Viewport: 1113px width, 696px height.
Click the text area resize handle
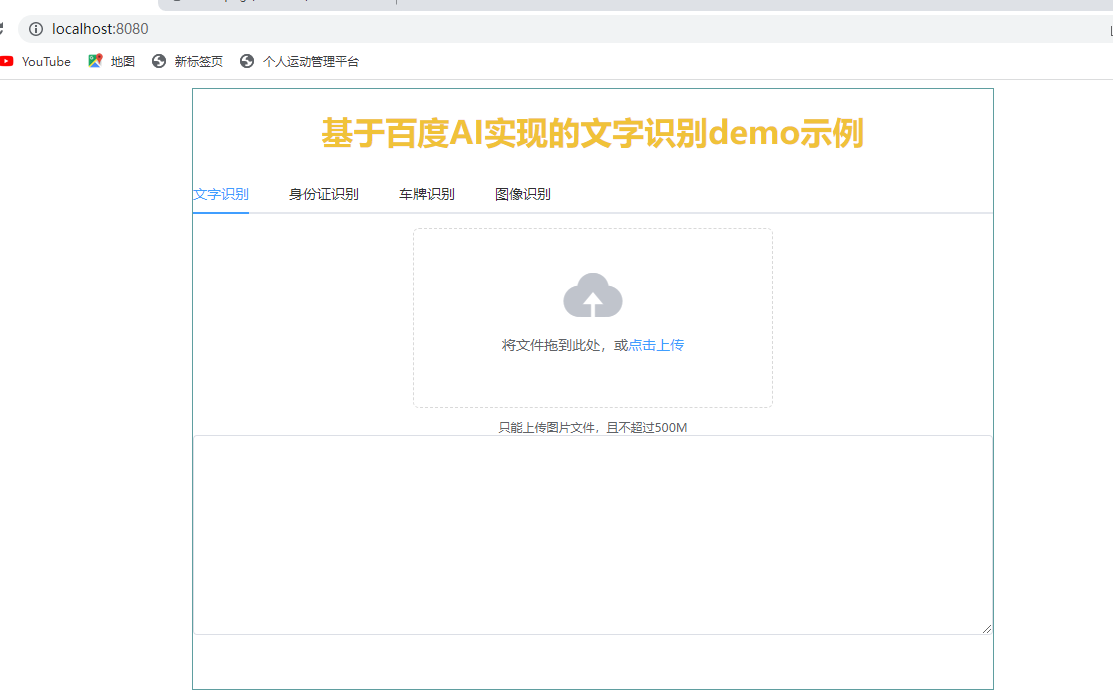point(987,628)
